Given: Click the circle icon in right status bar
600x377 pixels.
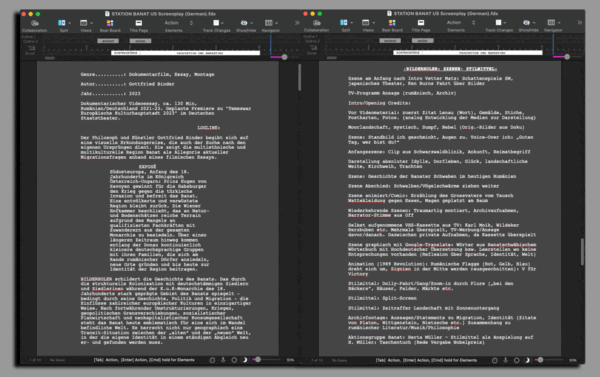Looking at the screenshot, I should click(x=517, y=360).
